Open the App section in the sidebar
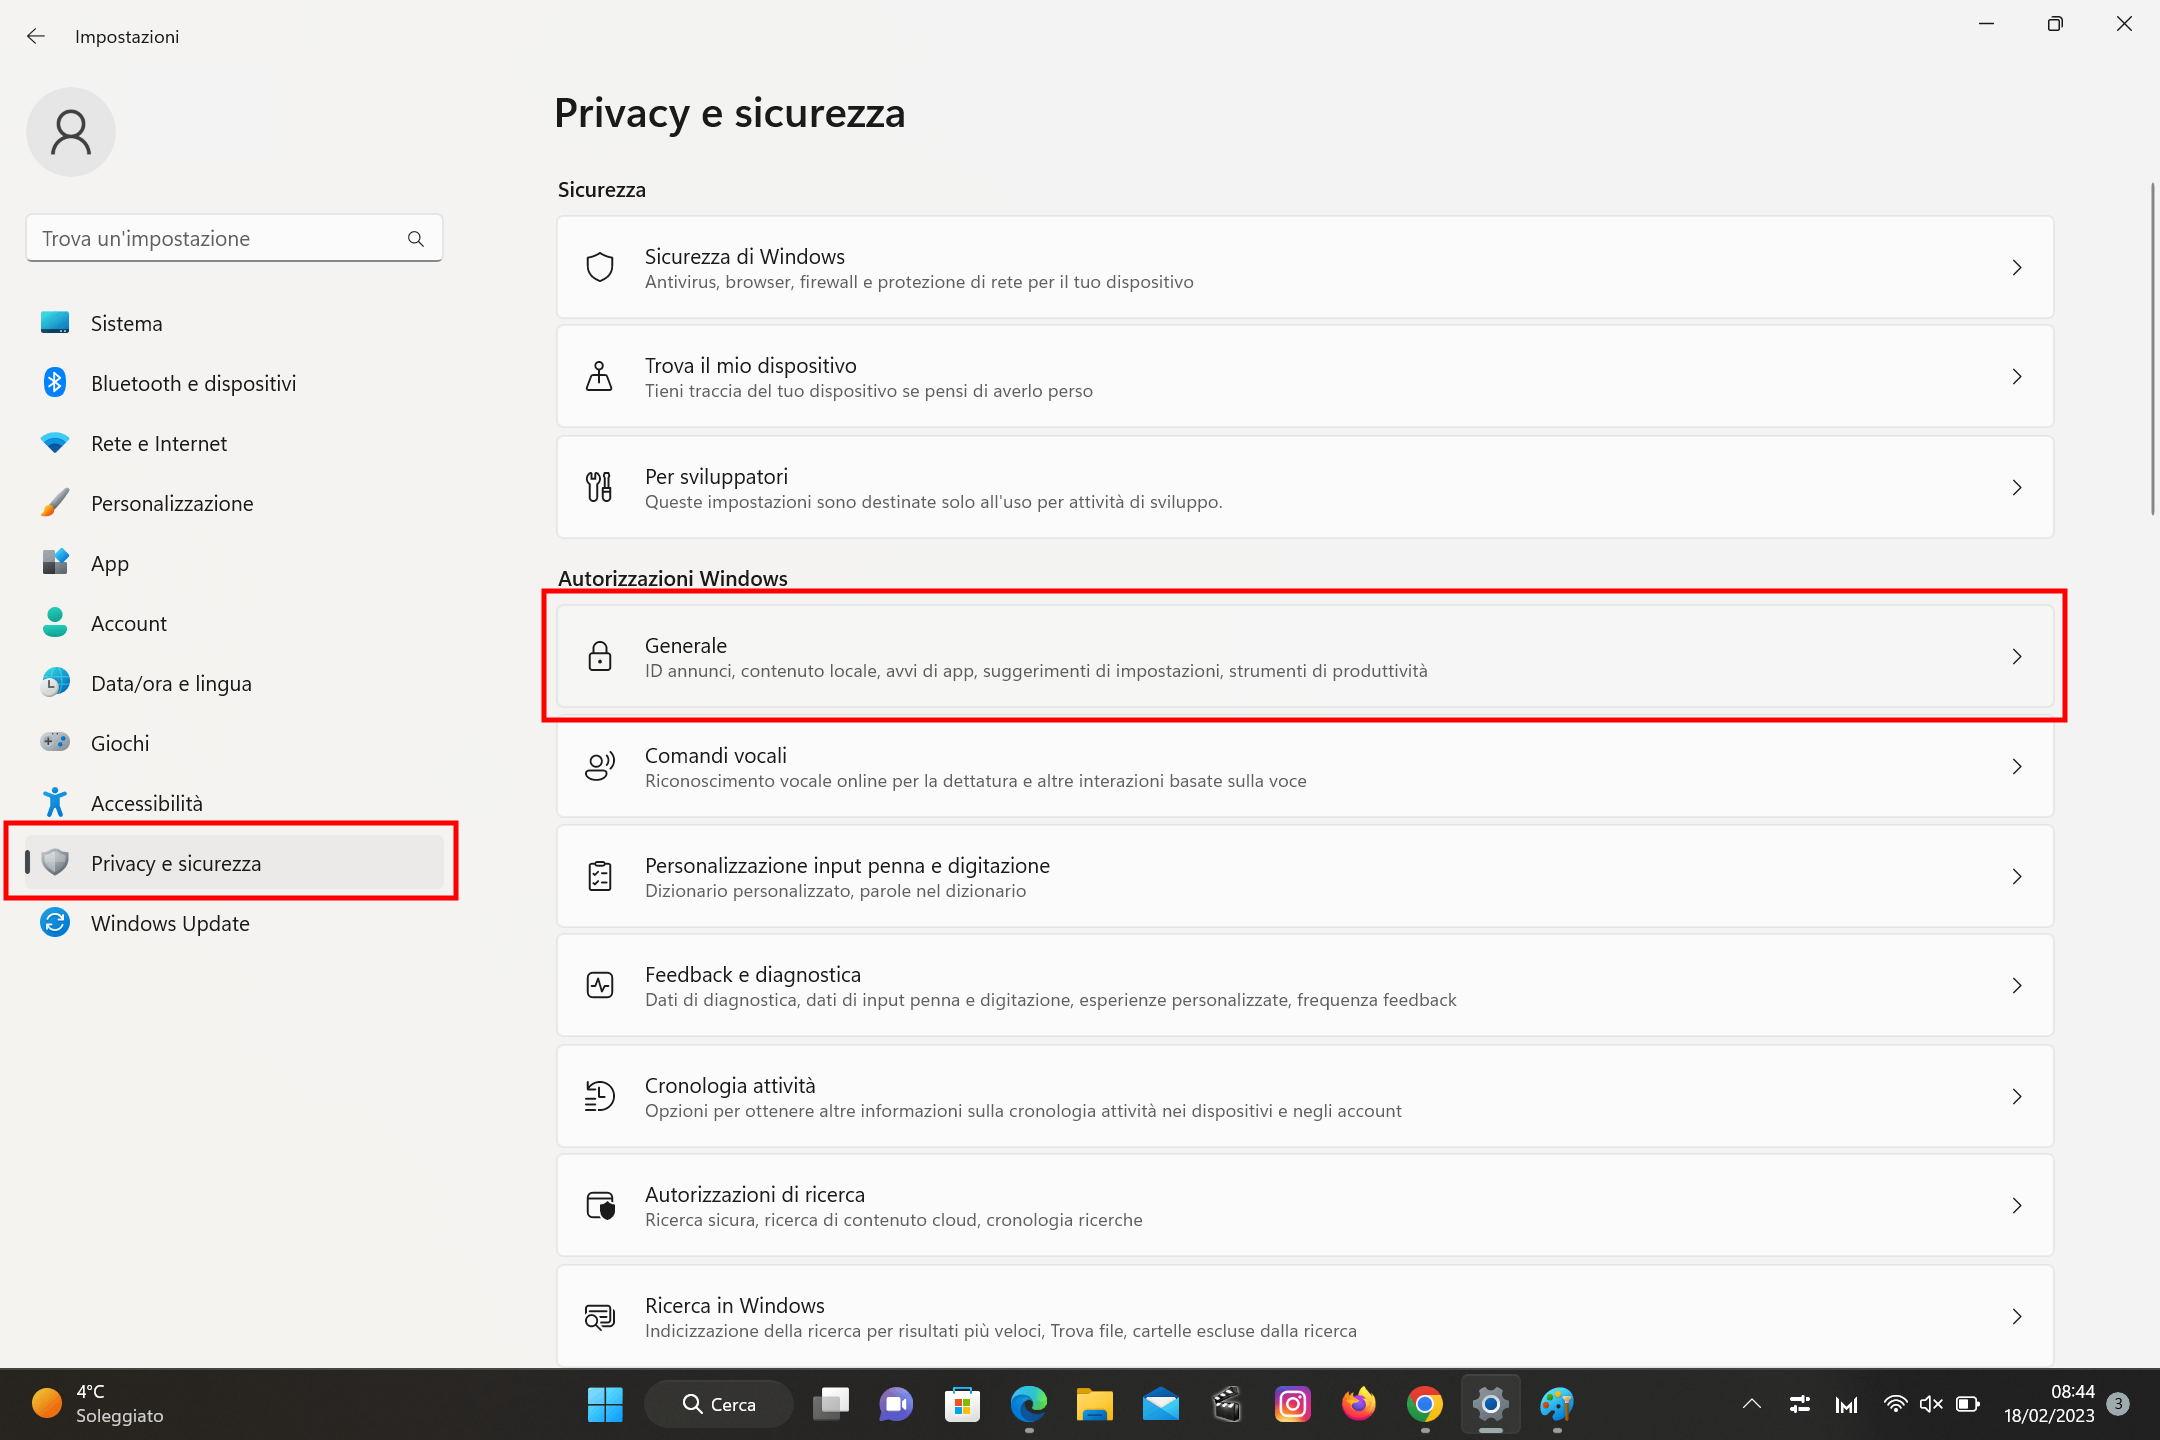2160x1440 pixels. pyautogui.click(x=109, y=563)
